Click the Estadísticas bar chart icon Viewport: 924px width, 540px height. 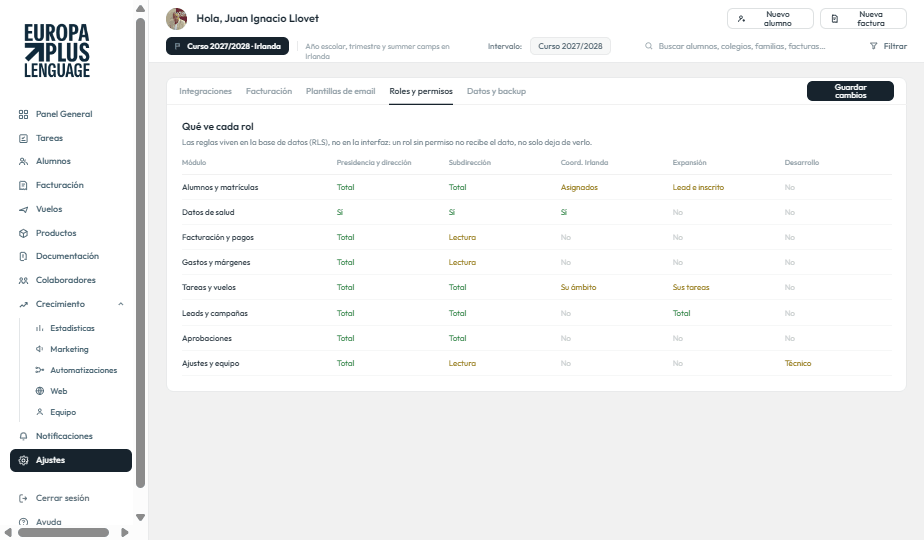39,328
